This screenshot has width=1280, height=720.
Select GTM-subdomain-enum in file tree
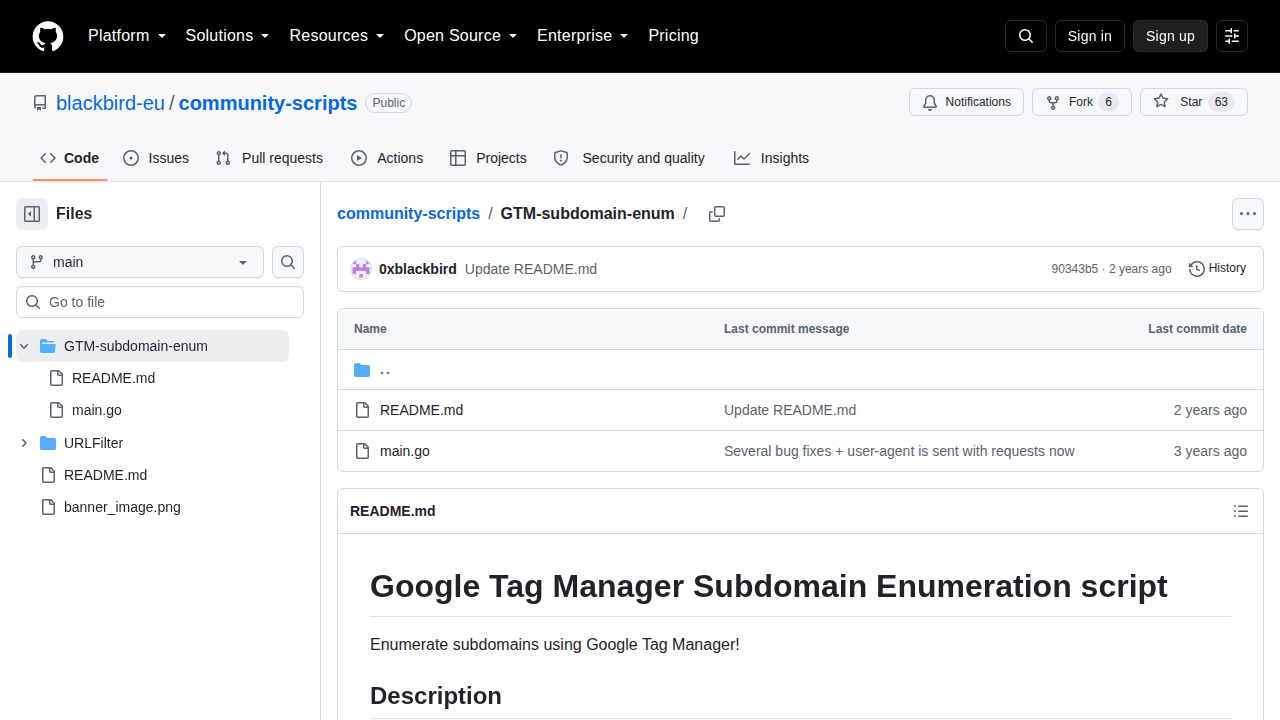[136, 346]
